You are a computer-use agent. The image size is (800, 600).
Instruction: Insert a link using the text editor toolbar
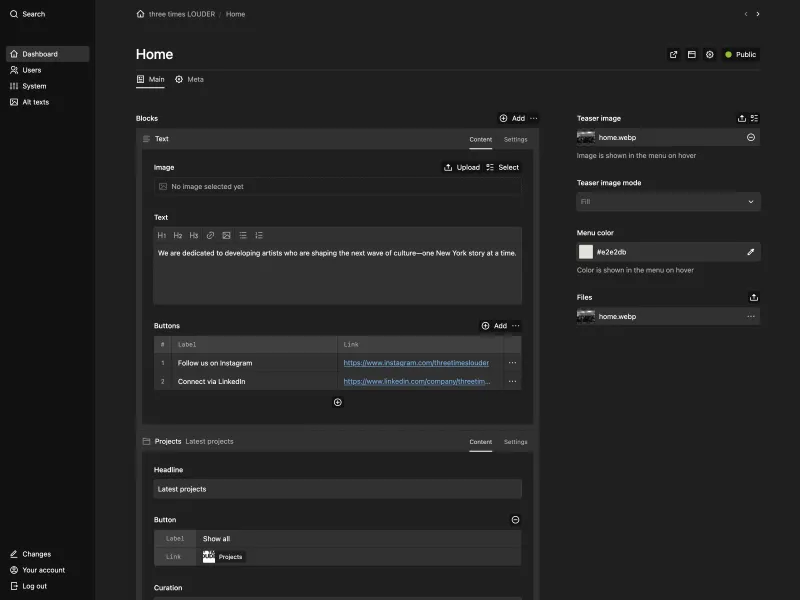tap(210, 235)
